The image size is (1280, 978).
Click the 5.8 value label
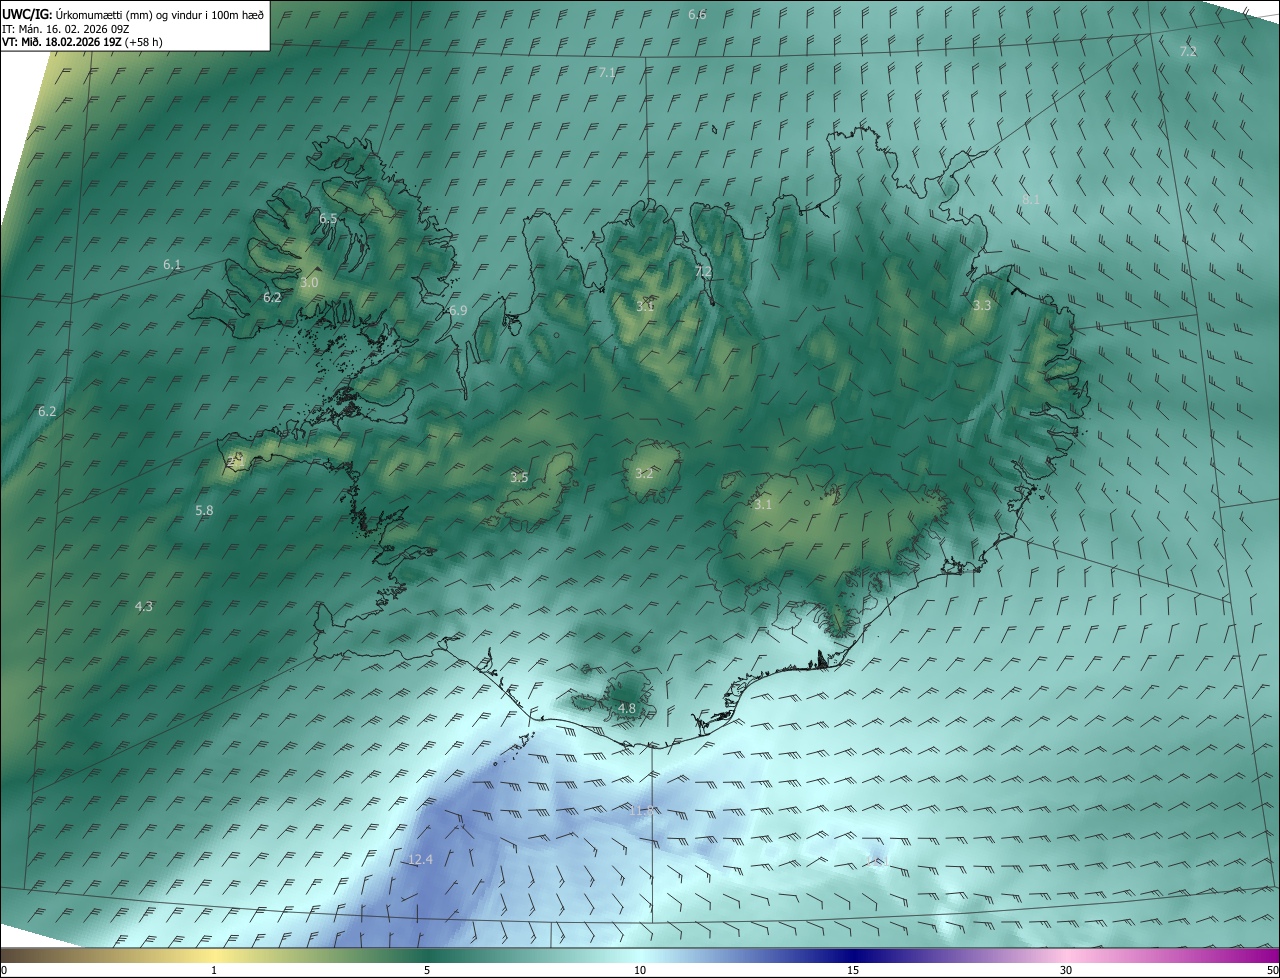[x=204, y=510]
